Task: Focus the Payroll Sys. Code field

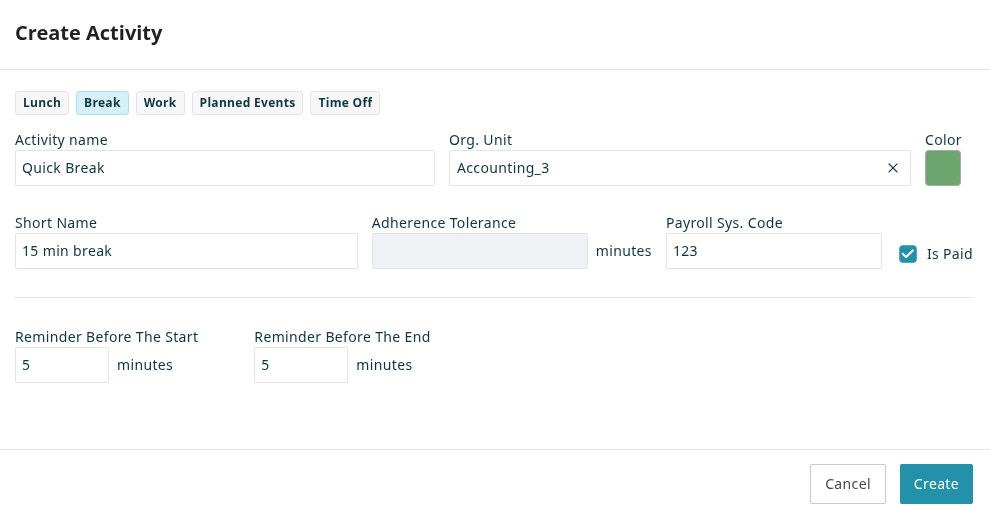Action: click(773, 251)
